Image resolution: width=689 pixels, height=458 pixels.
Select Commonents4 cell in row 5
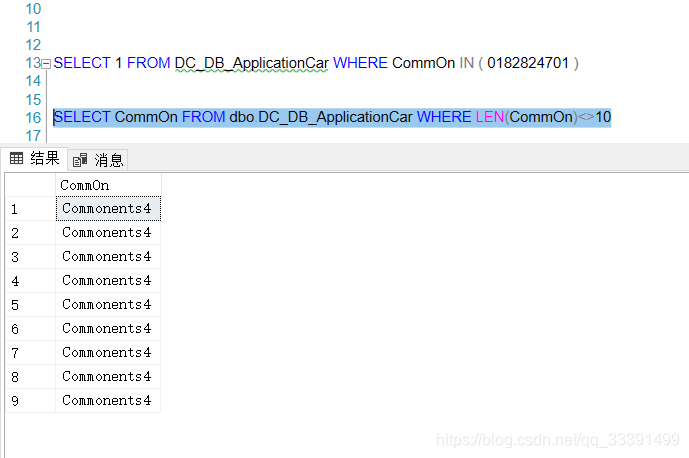[108, 304]
